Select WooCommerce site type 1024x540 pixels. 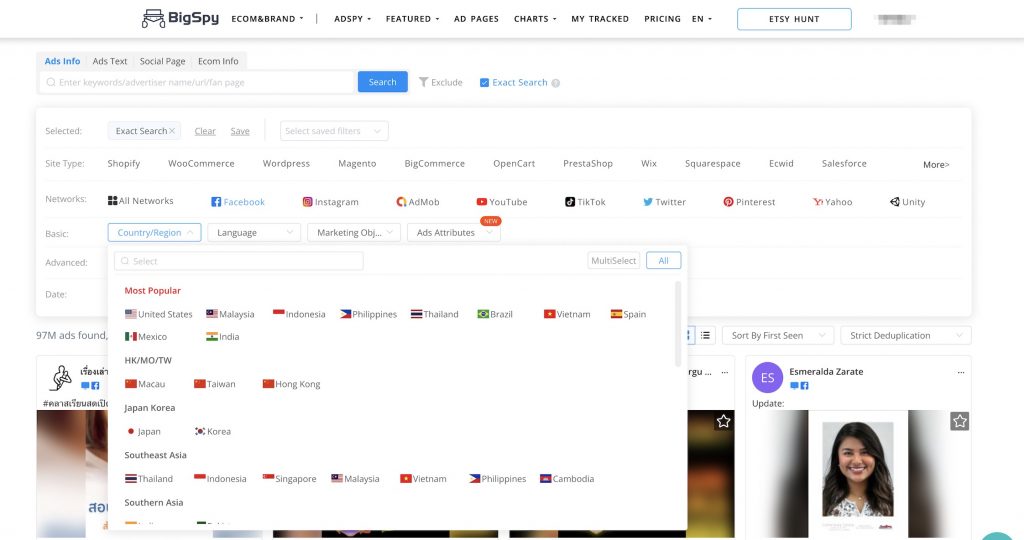201,163
